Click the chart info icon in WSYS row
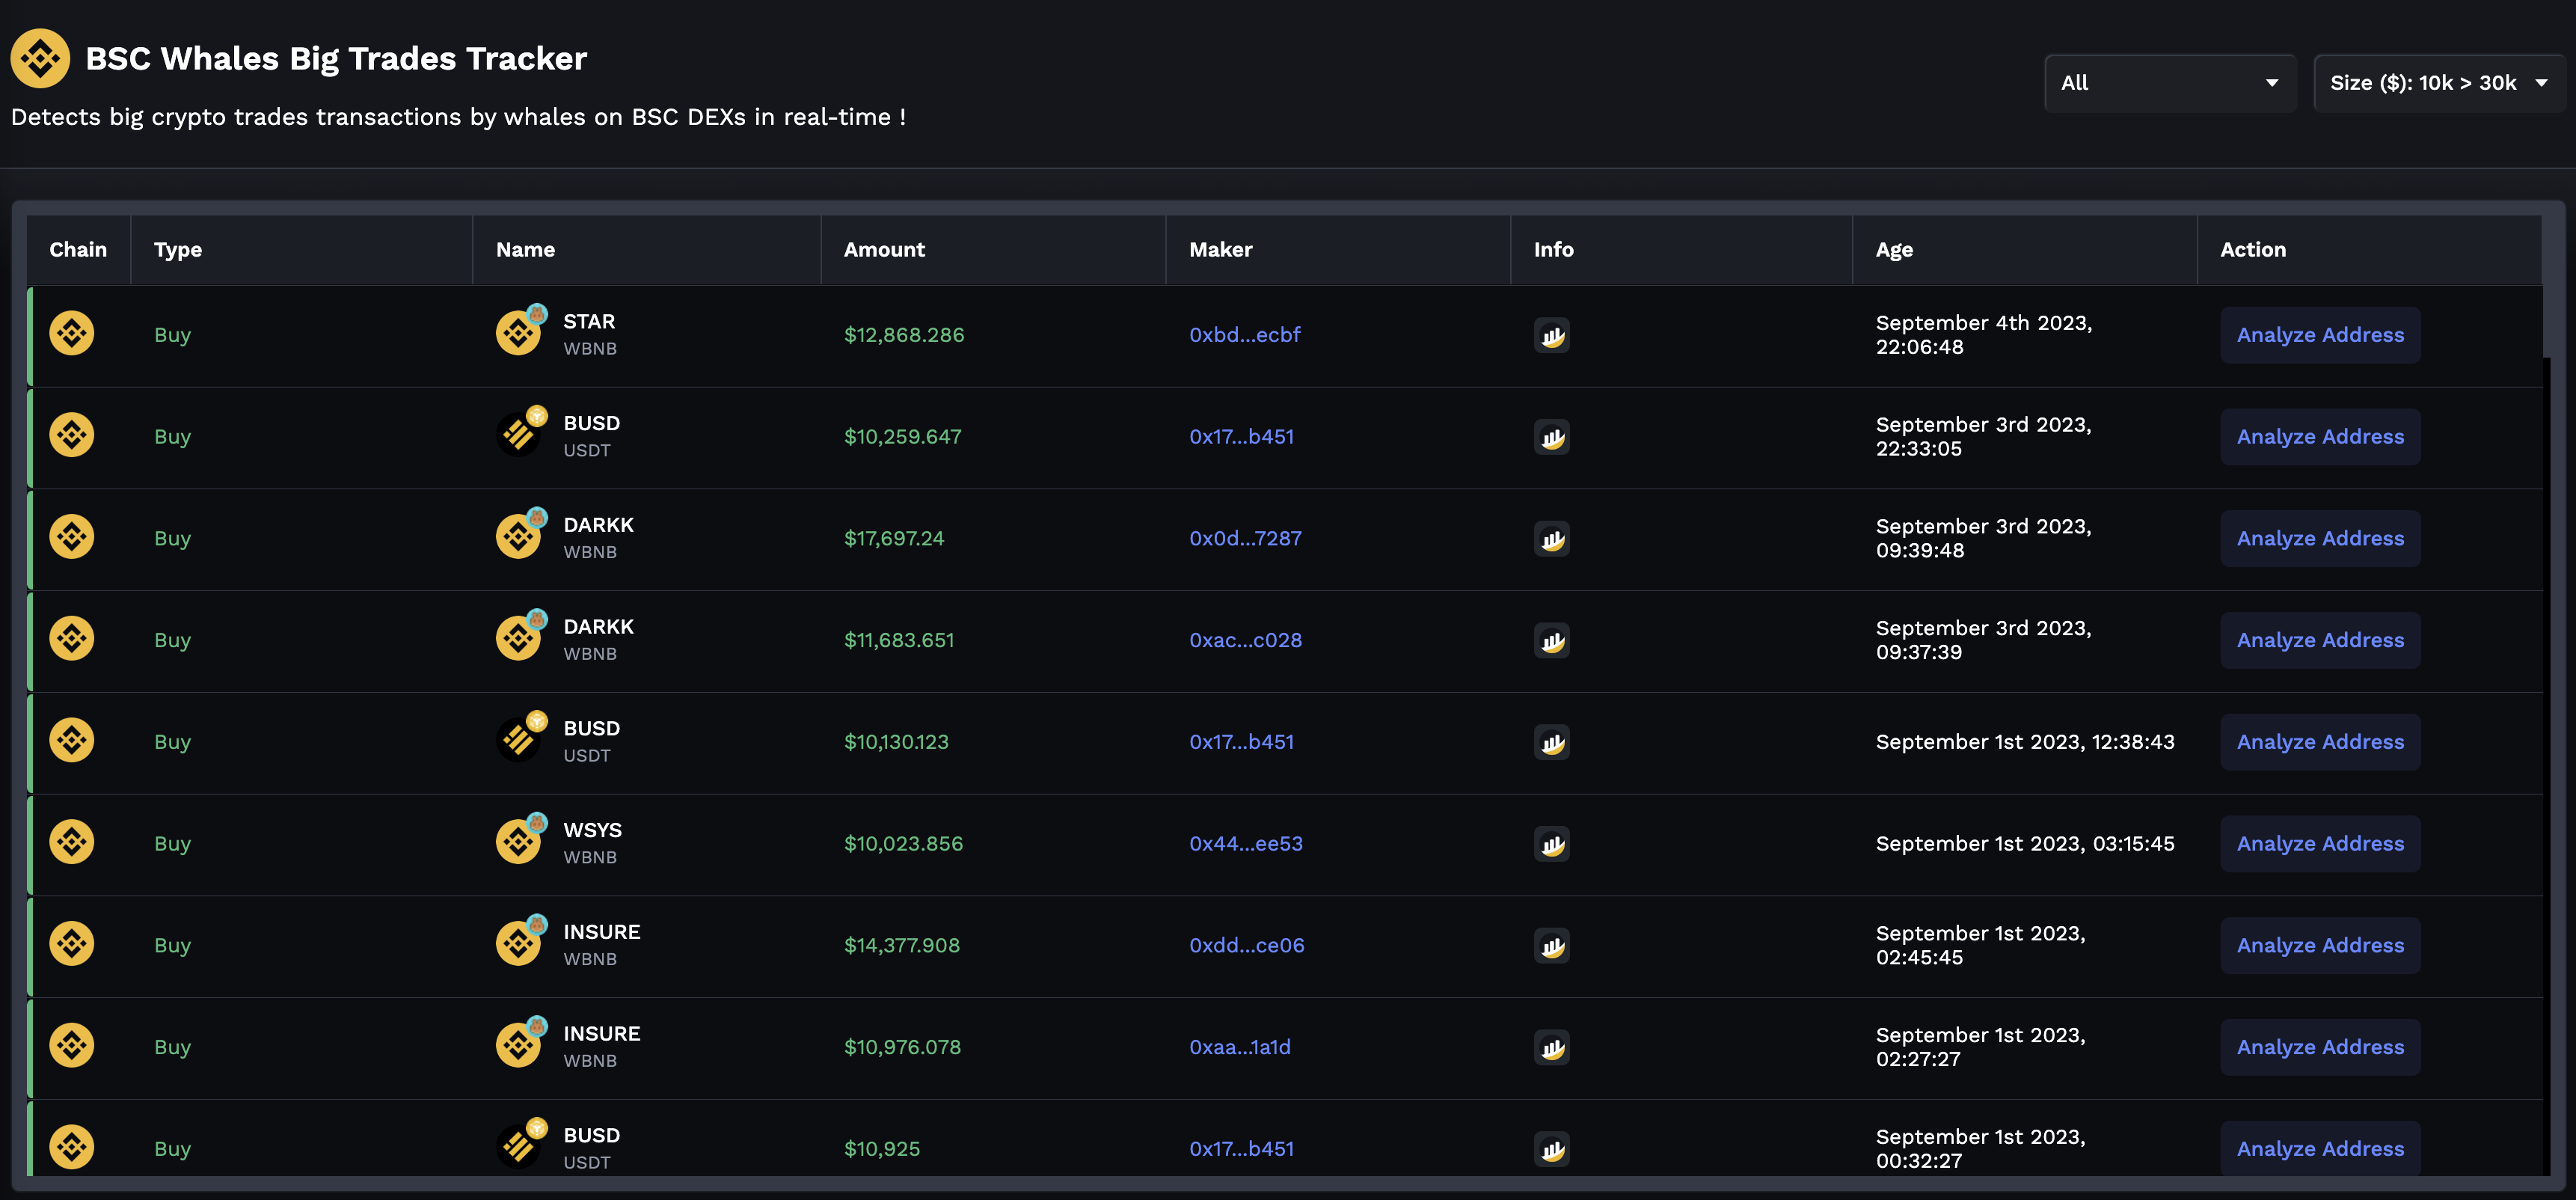This screenshot has width=2576, height=1200. tap(1551, 844)
